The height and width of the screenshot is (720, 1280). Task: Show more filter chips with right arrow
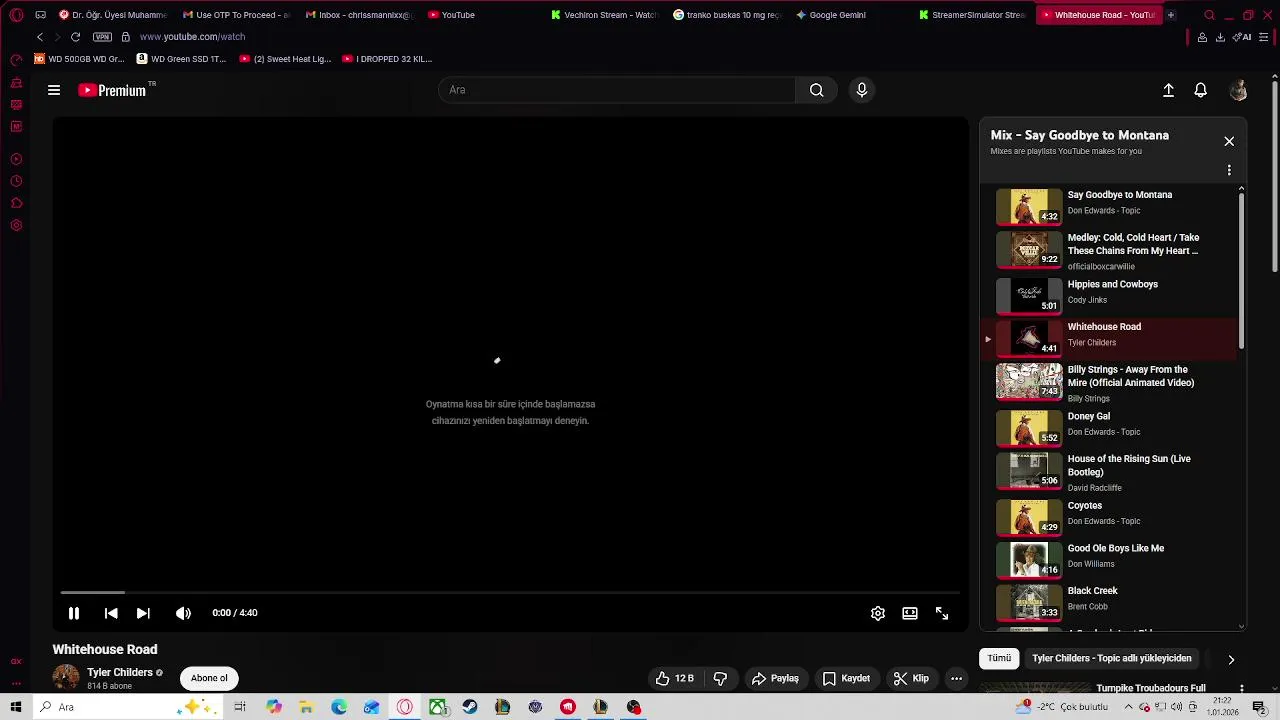click(x=1231, y=659)
